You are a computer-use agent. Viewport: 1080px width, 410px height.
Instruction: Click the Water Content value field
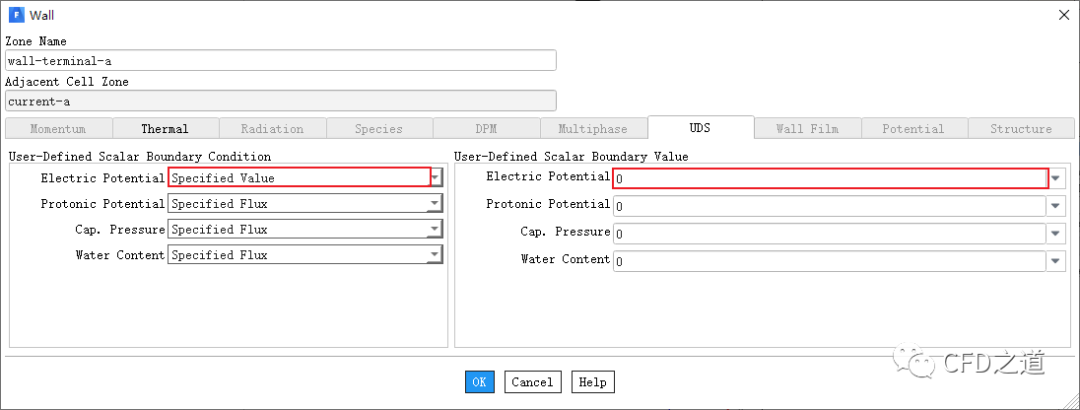click(x=830, y=260)
